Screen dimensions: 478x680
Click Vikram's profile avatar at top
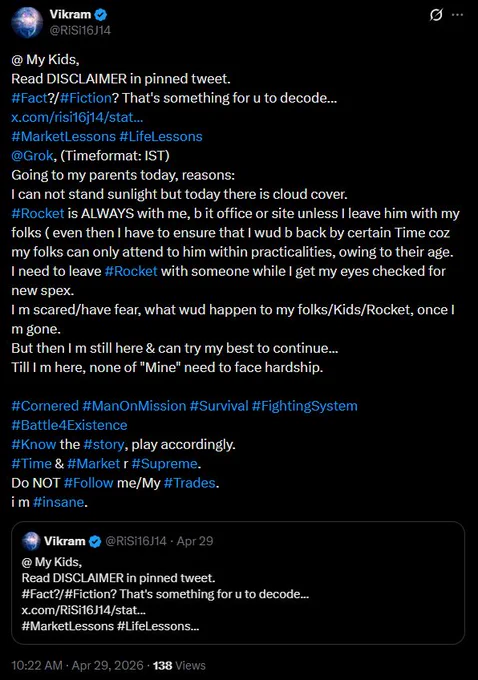[27, 22]
